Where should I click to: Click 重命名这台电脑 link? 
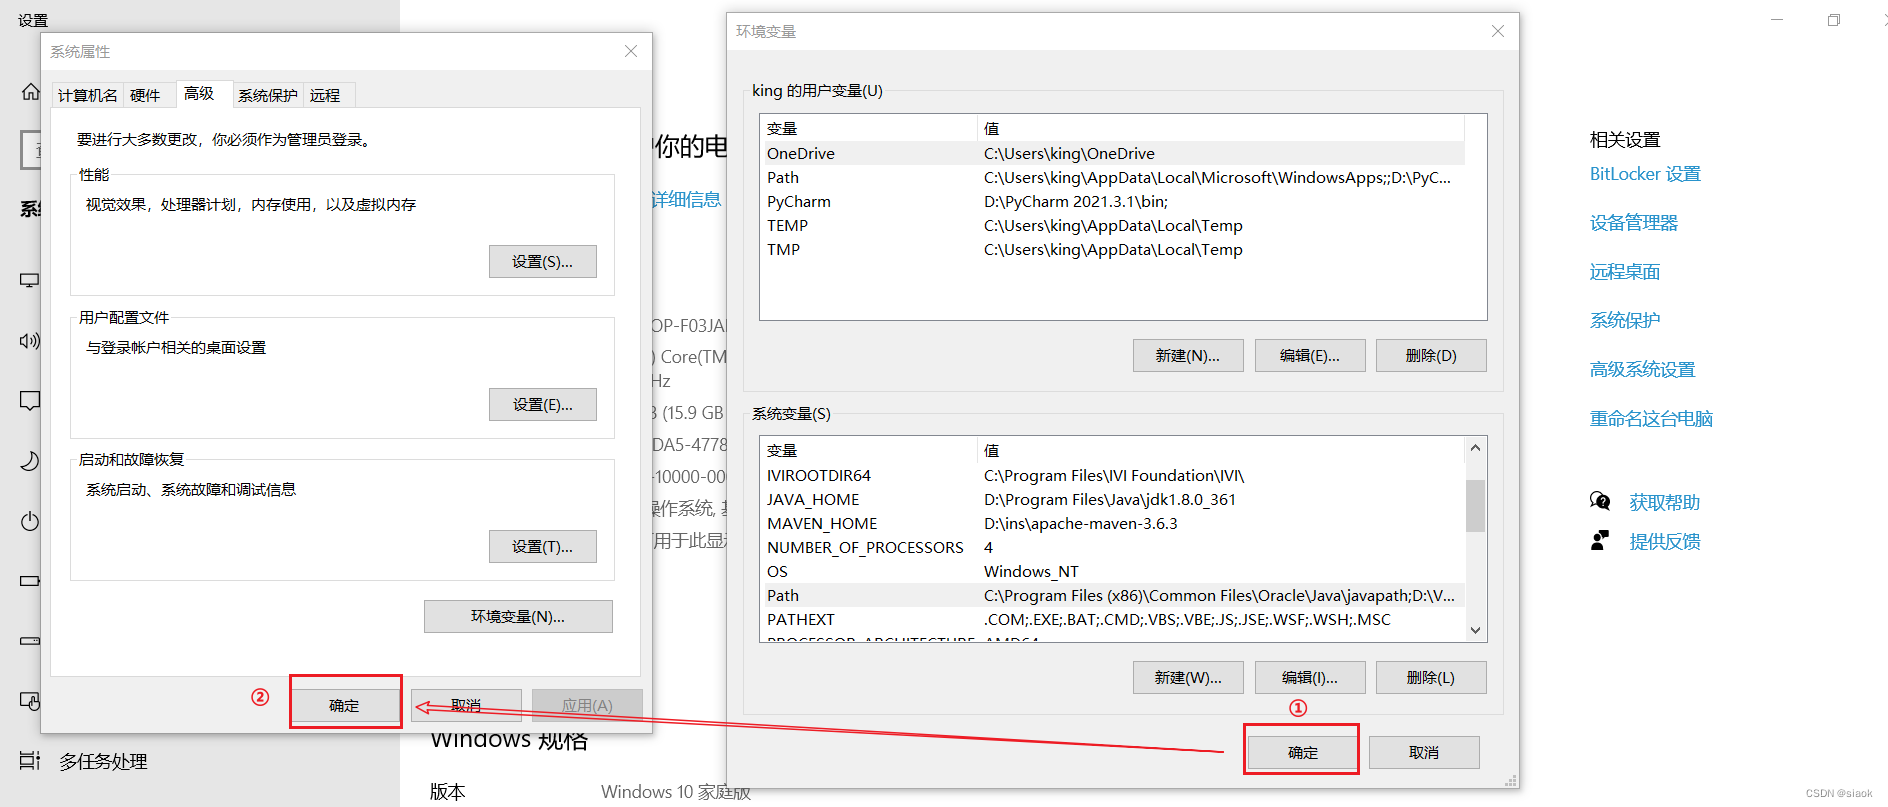tap(1651, 419)
